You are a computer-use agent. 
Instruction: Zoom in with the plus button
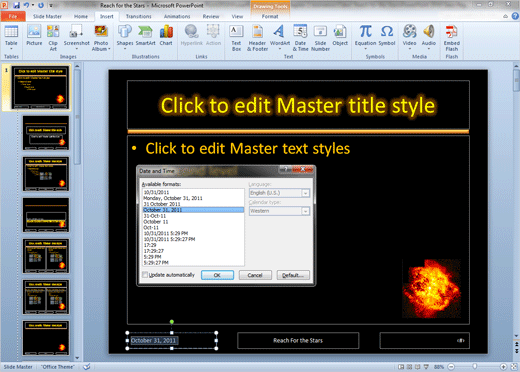[503, 367]
